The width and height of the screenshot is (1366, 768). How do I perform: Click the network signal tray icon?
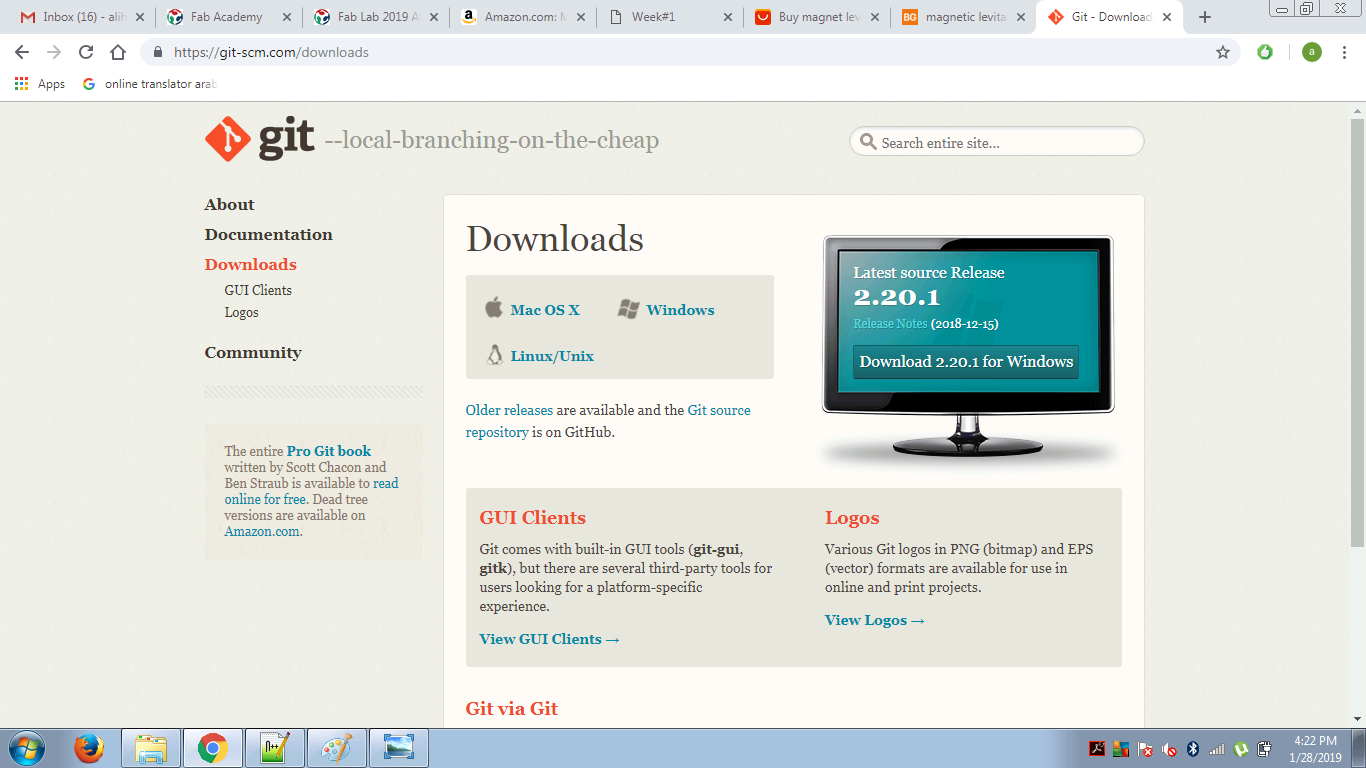(x=1217, y=748)
